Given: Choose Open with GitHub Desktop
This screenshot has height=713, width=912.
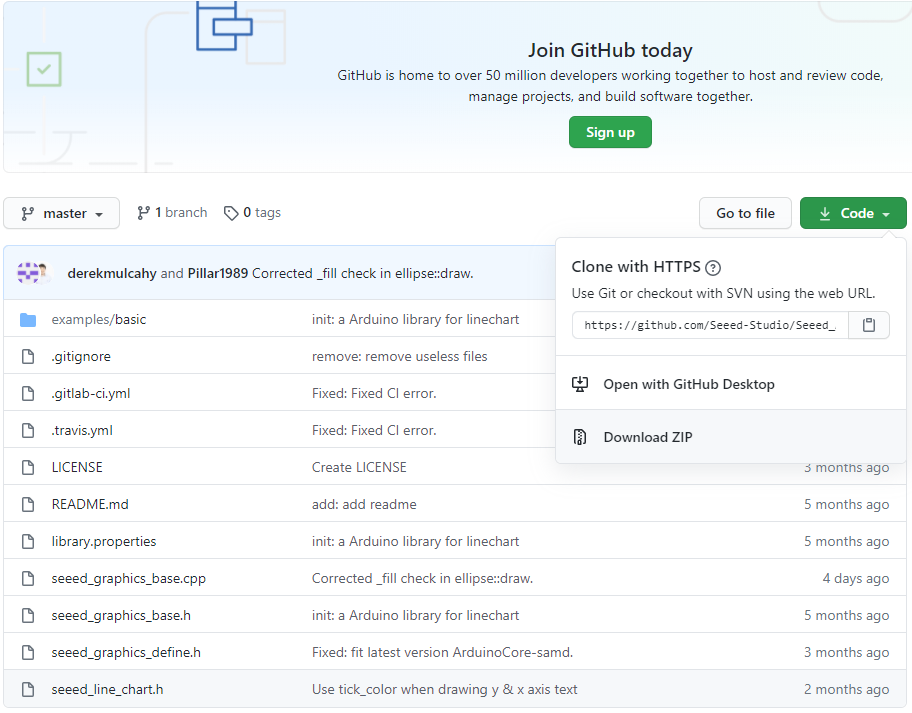Looking at the screenshot, I should [x=688, y=384].
